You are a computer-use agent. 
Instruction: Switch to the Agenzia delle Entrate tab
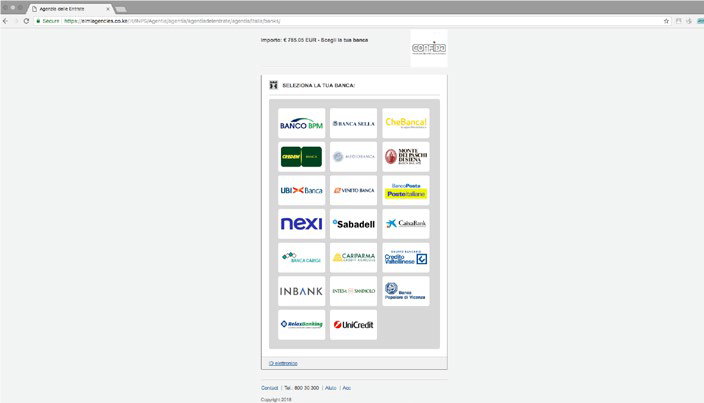pos(67,9)
